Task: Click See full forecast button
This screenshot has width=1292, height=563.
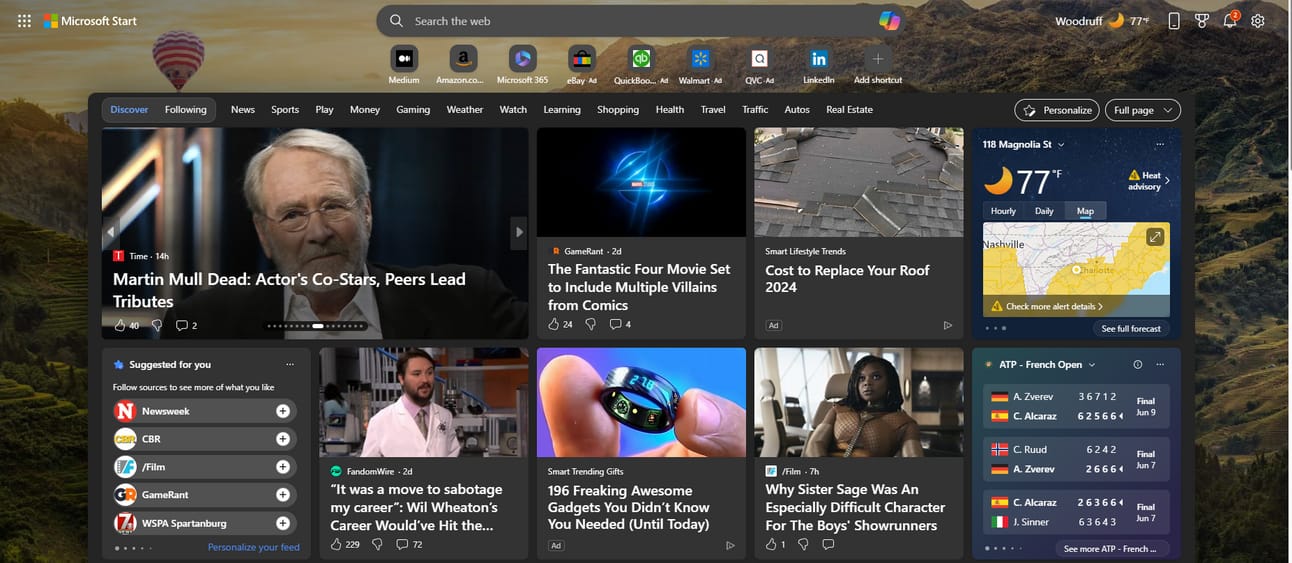Action: coord(1131,328)
